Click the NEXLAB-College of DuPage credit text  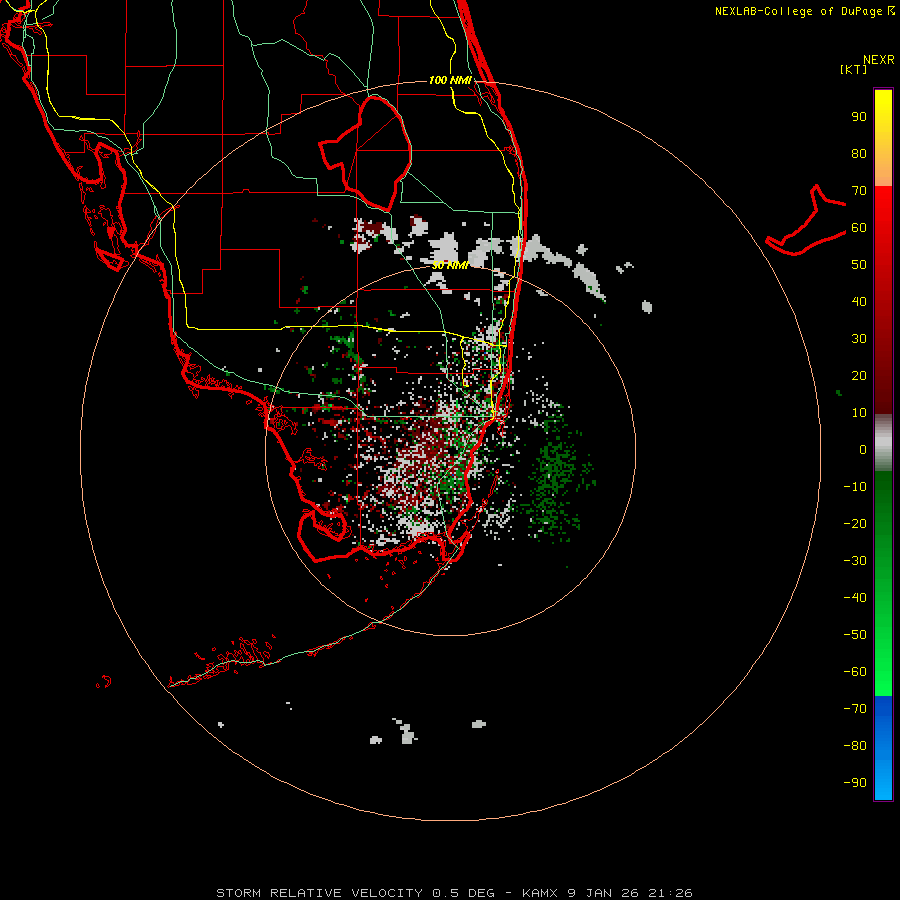804,11
